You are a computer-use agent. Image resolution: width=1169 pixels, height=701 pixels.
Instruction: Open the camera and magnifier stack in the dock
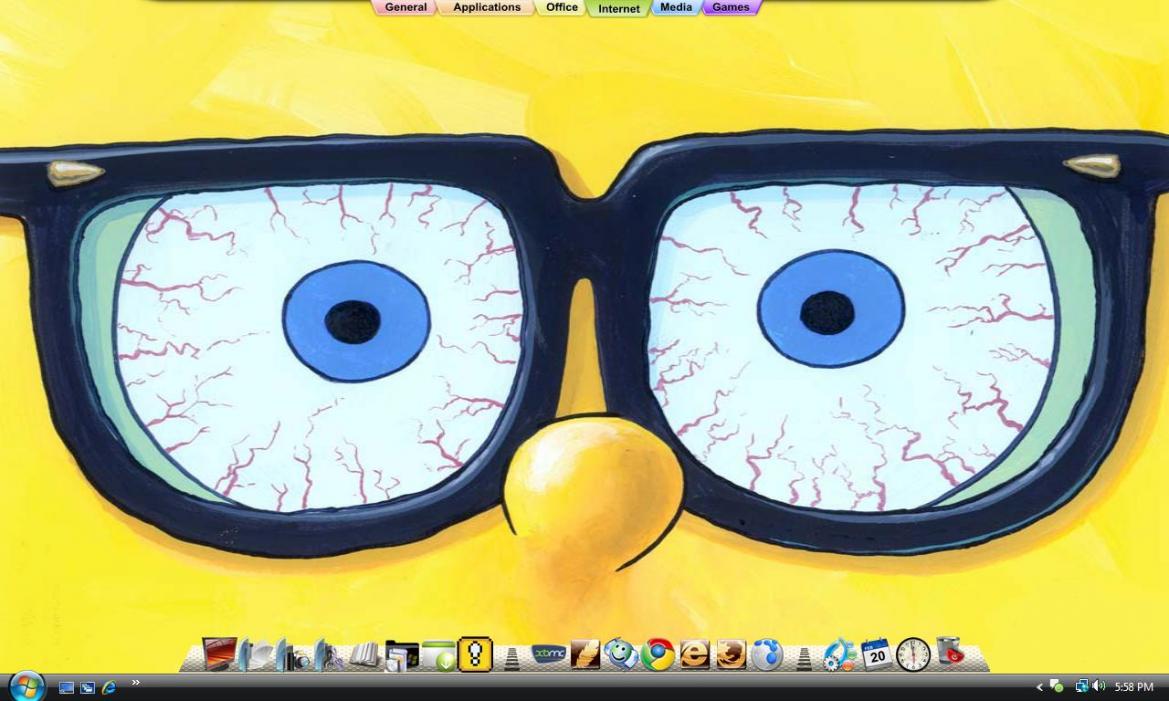[x=292, y=655]
